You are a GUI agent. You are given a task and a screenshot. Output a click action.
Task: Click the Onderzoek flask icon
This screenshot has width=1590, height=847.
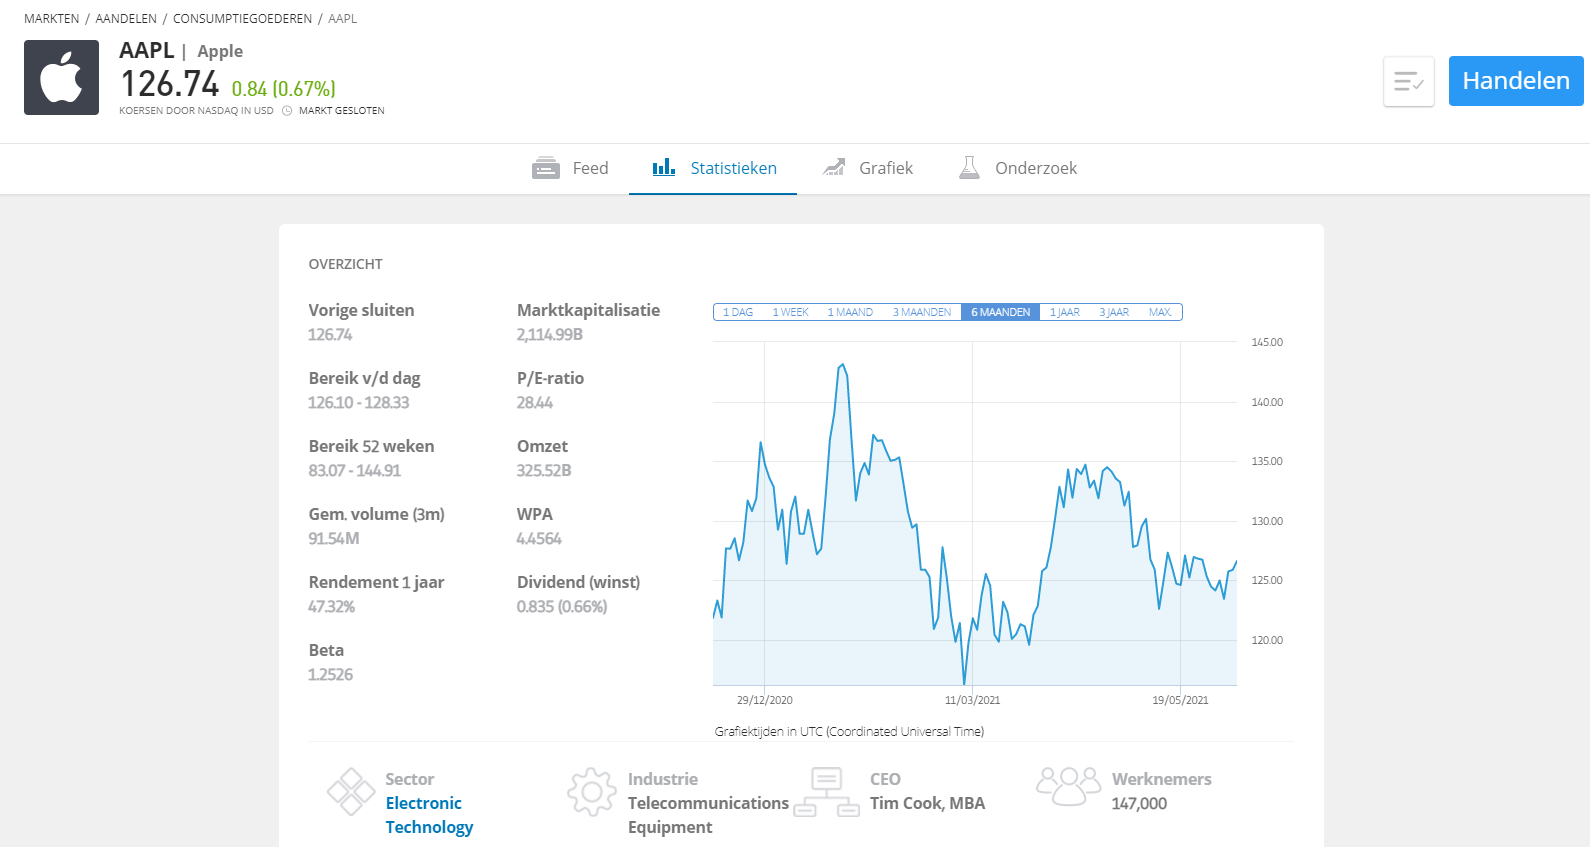coord(969,168)
